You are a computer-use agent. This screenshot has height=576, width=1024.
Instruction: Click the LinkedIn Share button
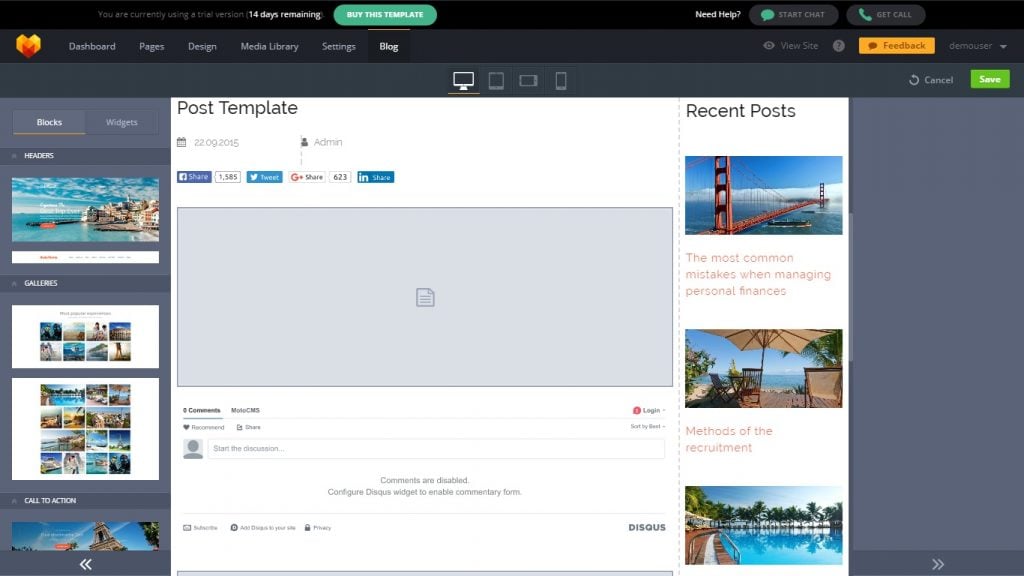(376, 177)
